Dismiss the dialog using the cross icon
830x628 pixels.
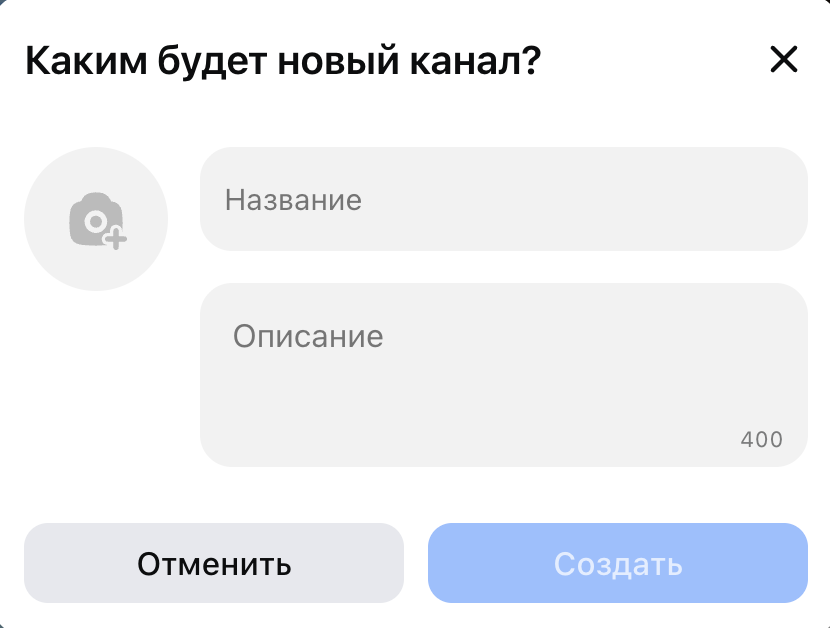pyautogui.click(x=784, y=60)
